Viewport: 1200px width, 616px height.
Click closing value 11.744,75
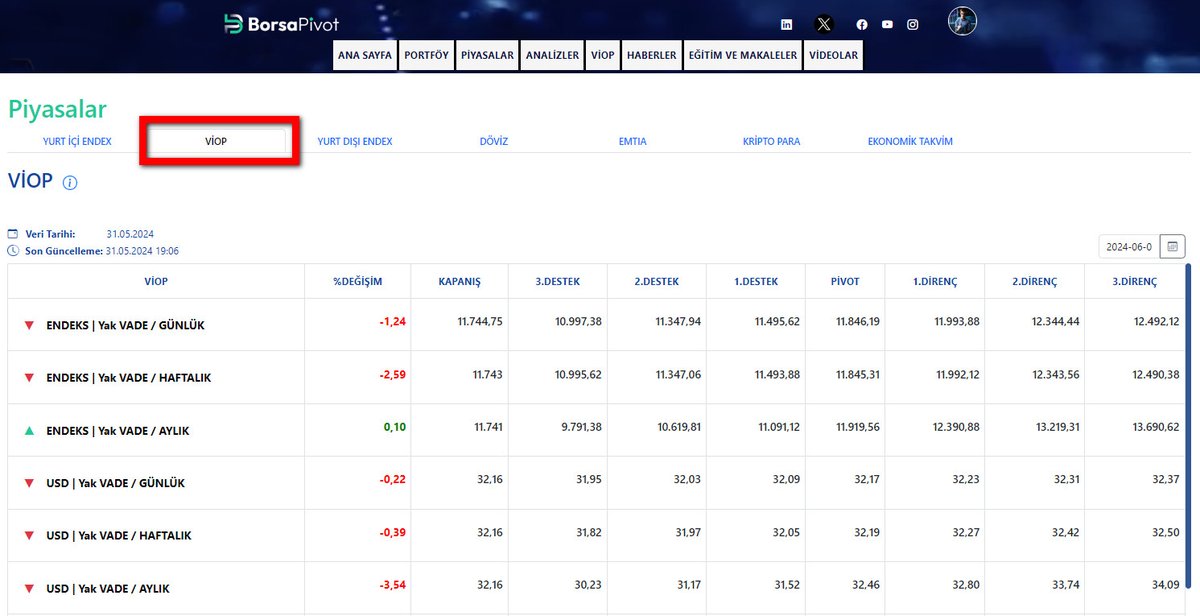pyautogui.click(x=479, y=321)
